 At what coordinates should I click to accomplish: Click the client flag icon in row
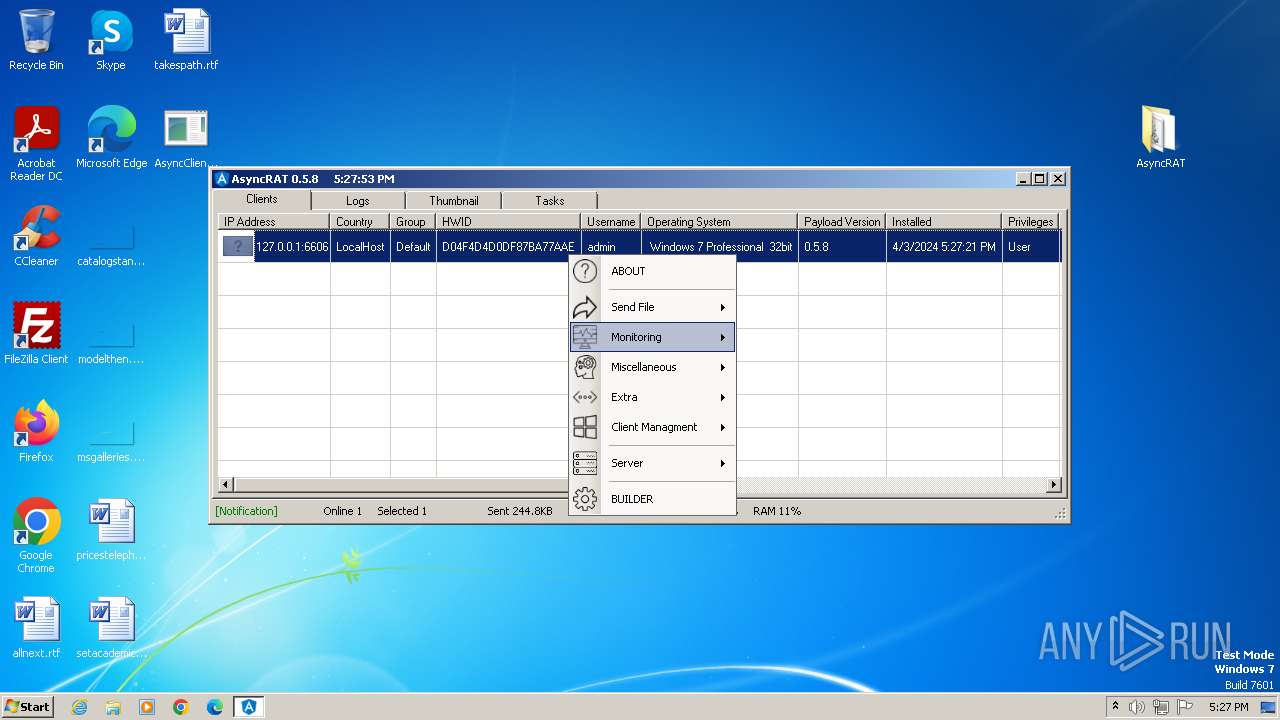click(x=238, y=246)
